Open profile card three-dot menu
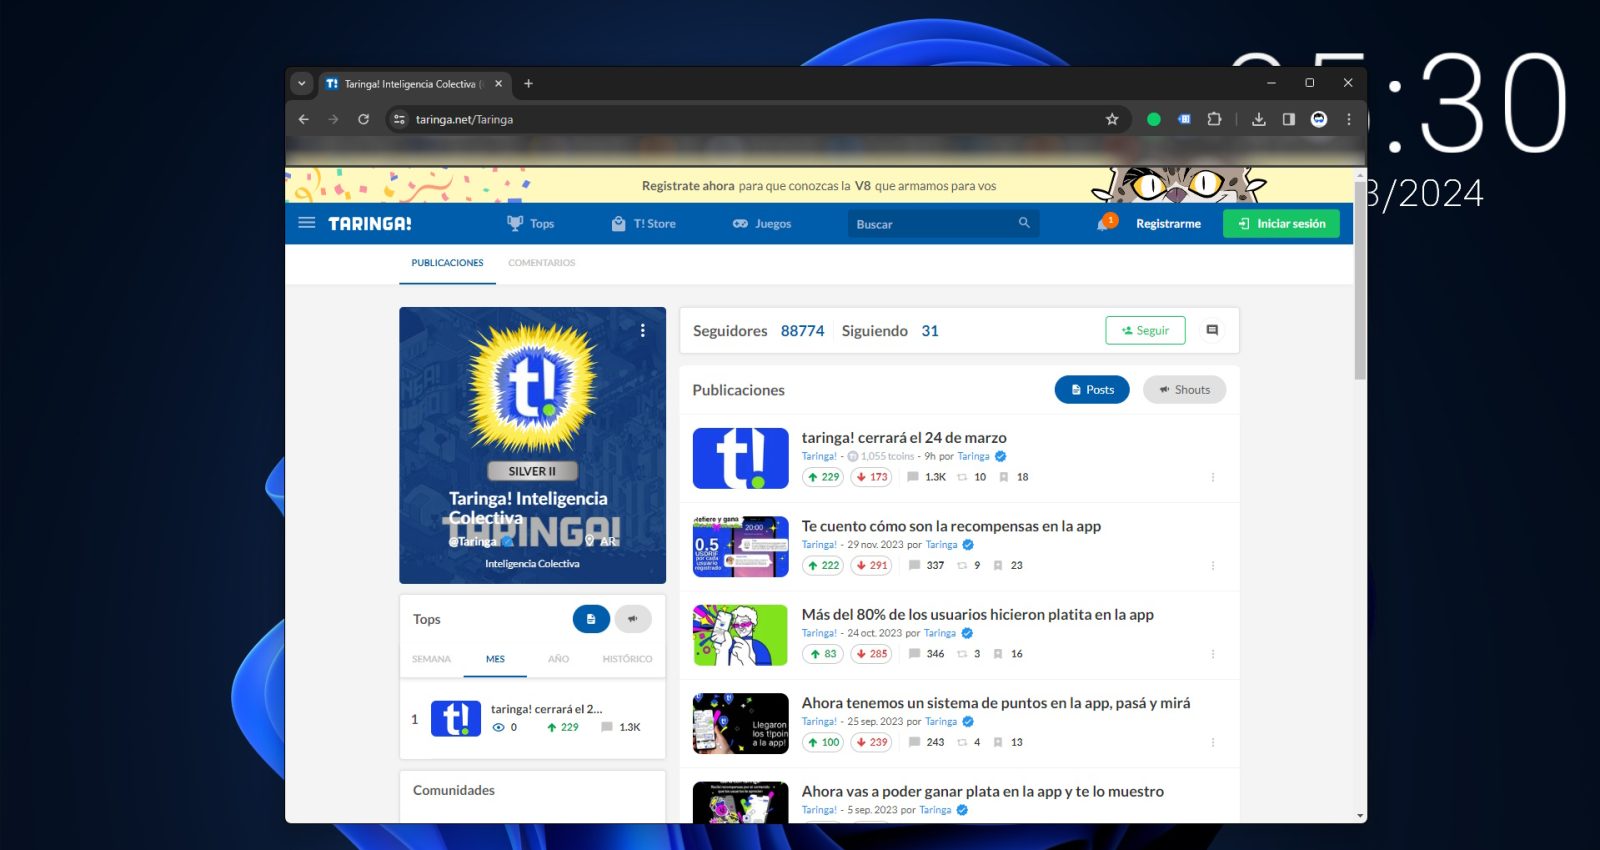This screenshot has height=850, width=1600. [x=643, y=330]
